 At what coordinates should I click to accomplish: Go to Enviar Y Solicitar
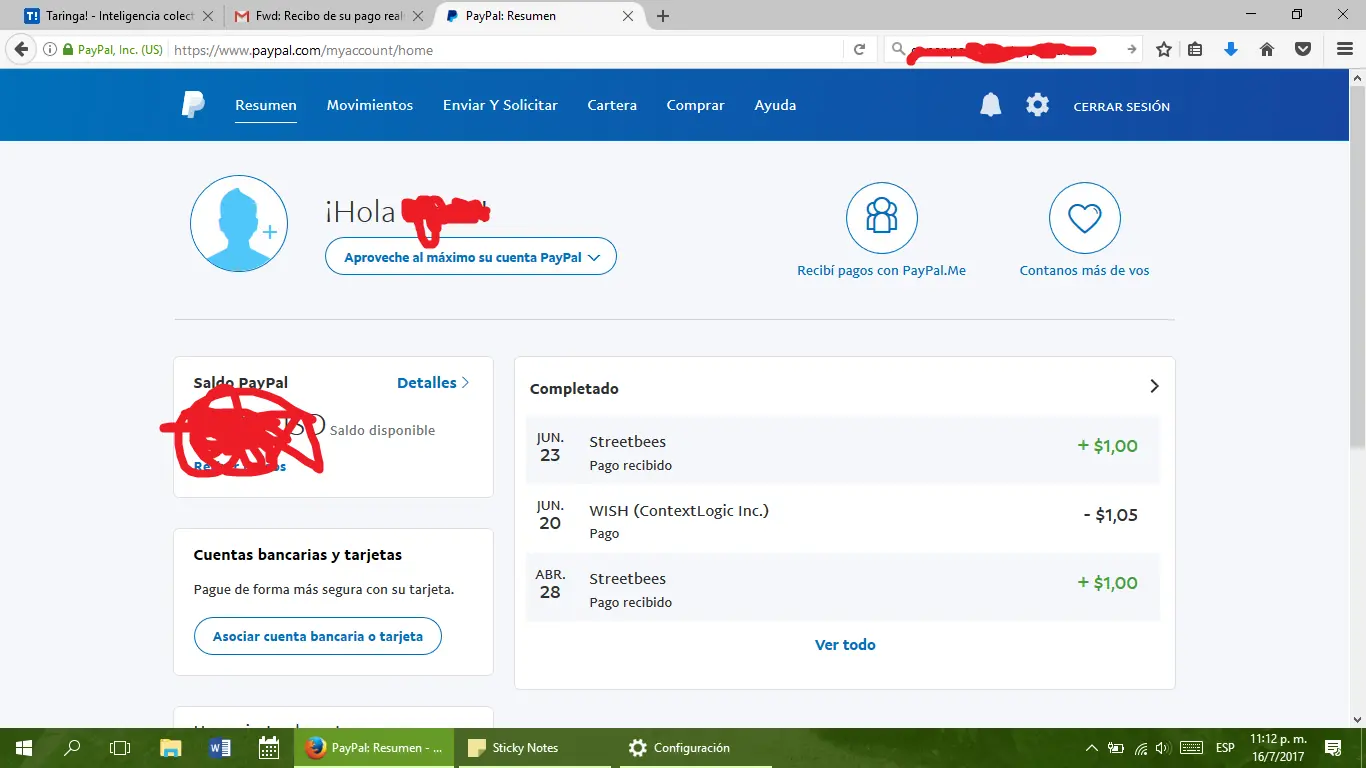(x=500, y=105)
